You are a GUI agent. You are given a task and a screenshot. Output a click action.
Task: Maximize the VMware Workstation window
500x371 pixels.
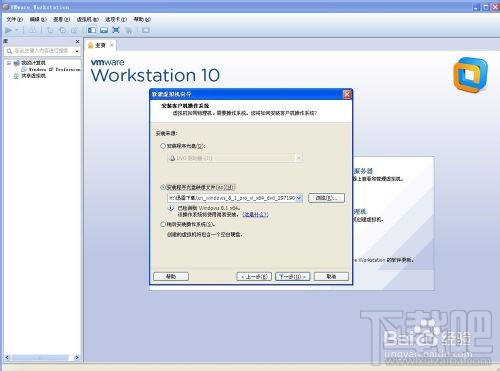[486, 7]
